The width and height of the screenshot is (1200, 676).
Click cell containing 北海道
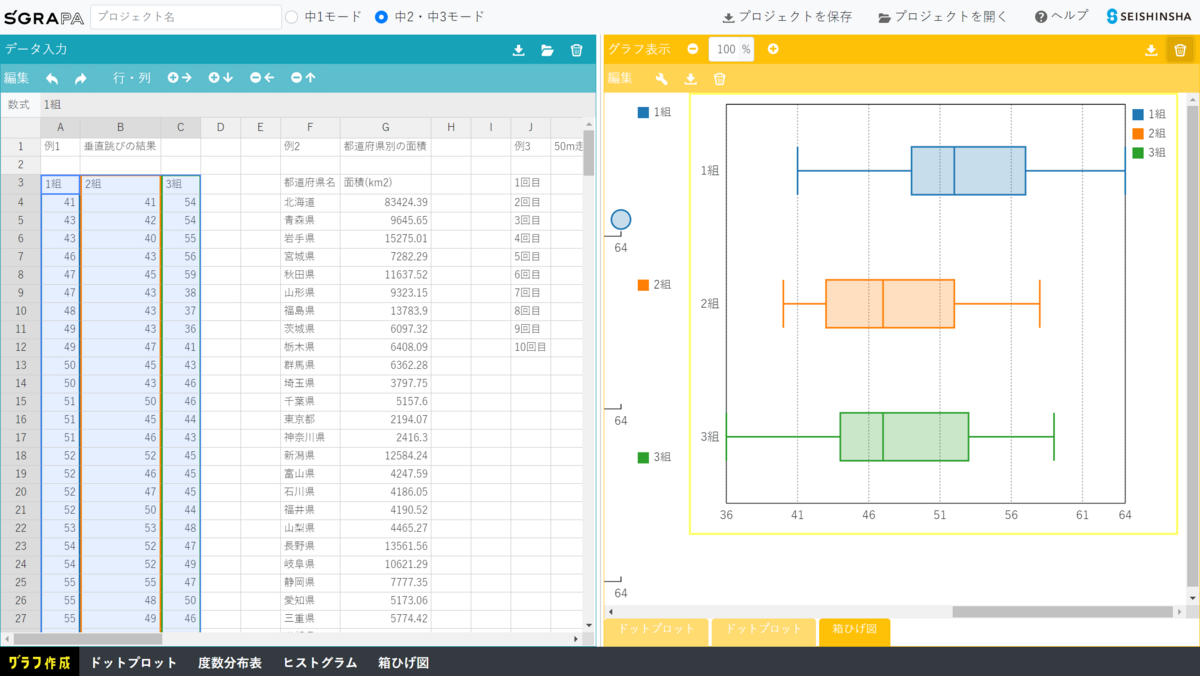click(310, 202)
